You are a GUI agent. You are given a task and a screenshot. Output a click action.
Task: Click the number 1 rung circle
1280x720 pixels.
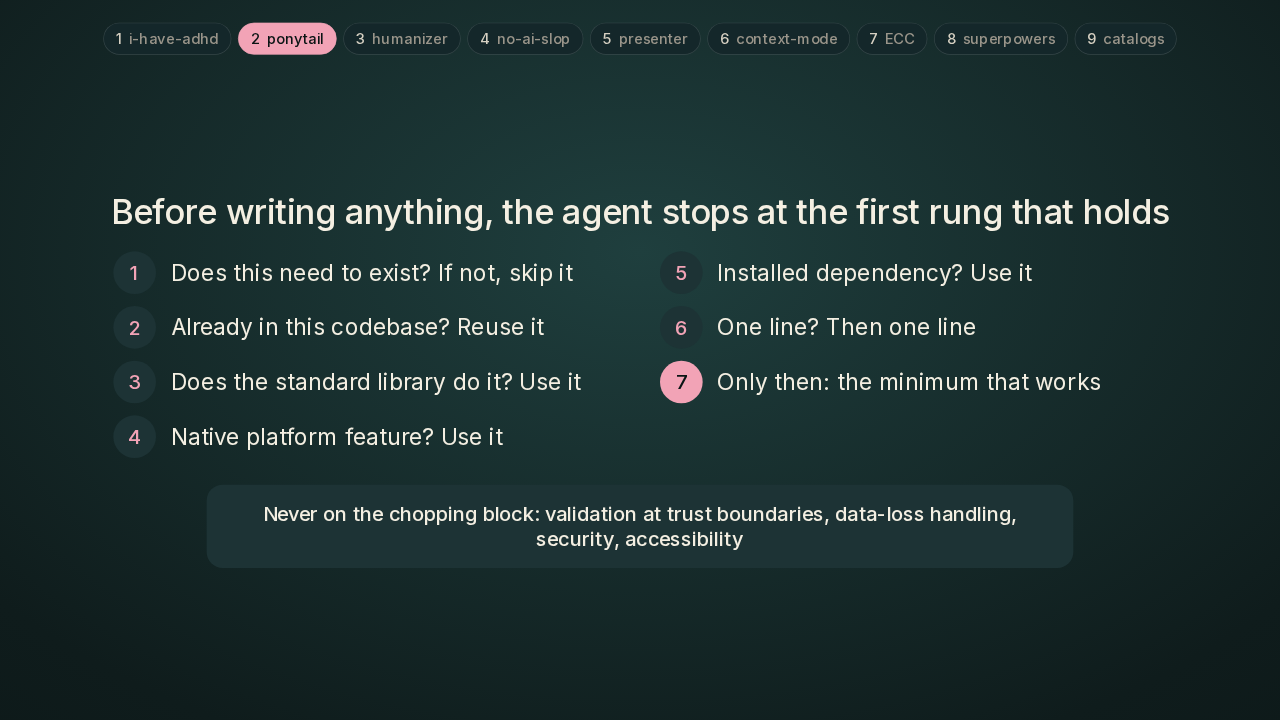pos(135,273)
